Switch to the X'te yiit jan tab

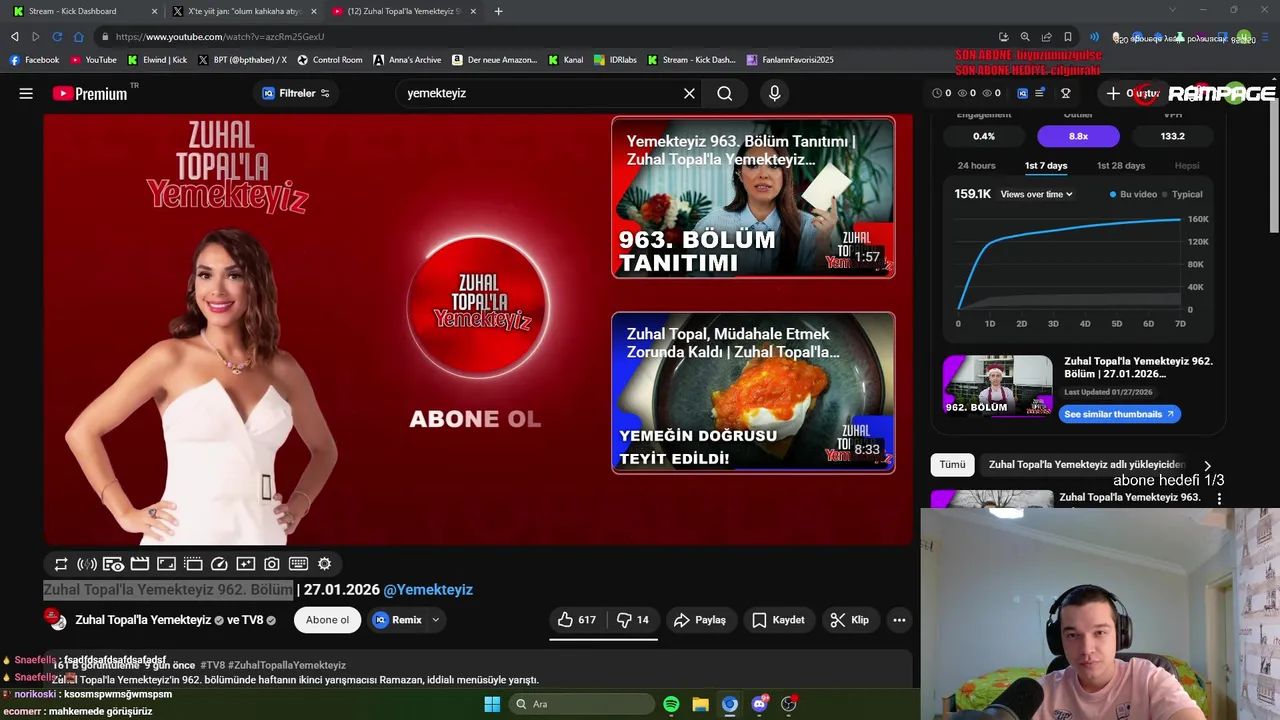click(244, 11)
